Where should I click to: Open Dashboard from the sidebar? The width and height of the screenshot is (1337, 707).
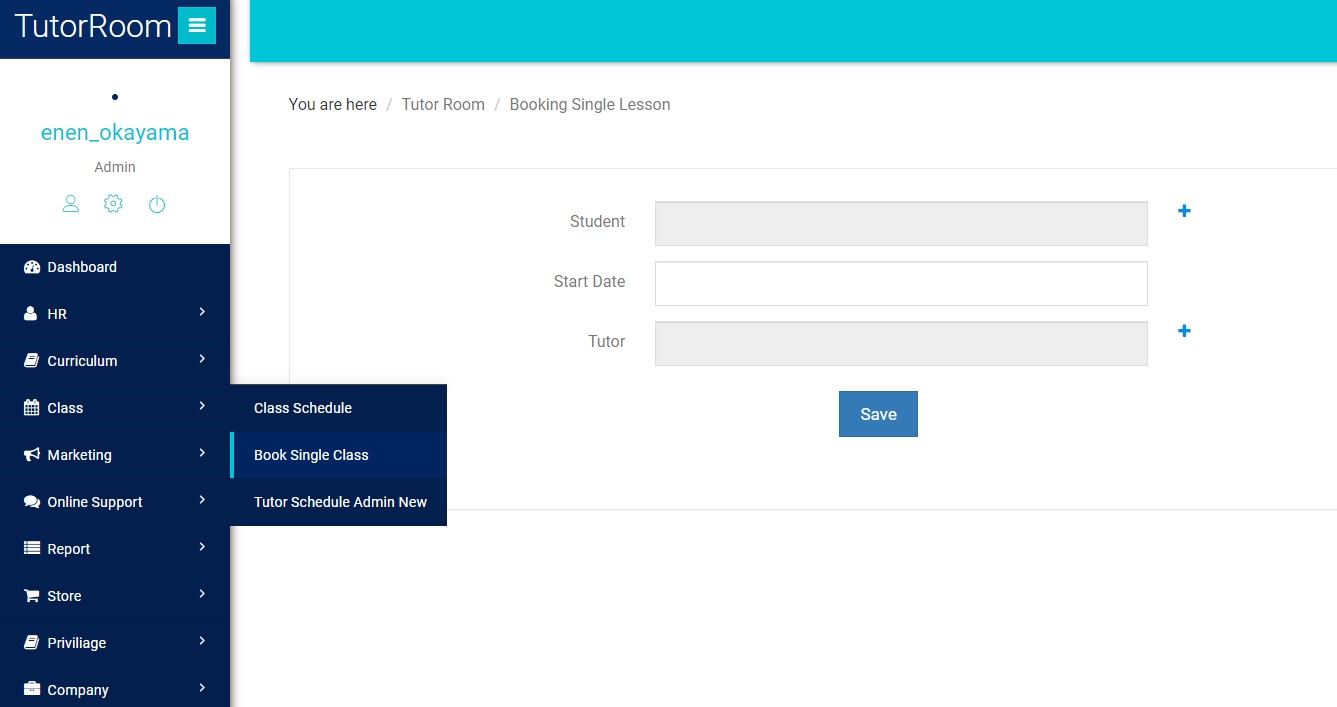tap(82, 267)
